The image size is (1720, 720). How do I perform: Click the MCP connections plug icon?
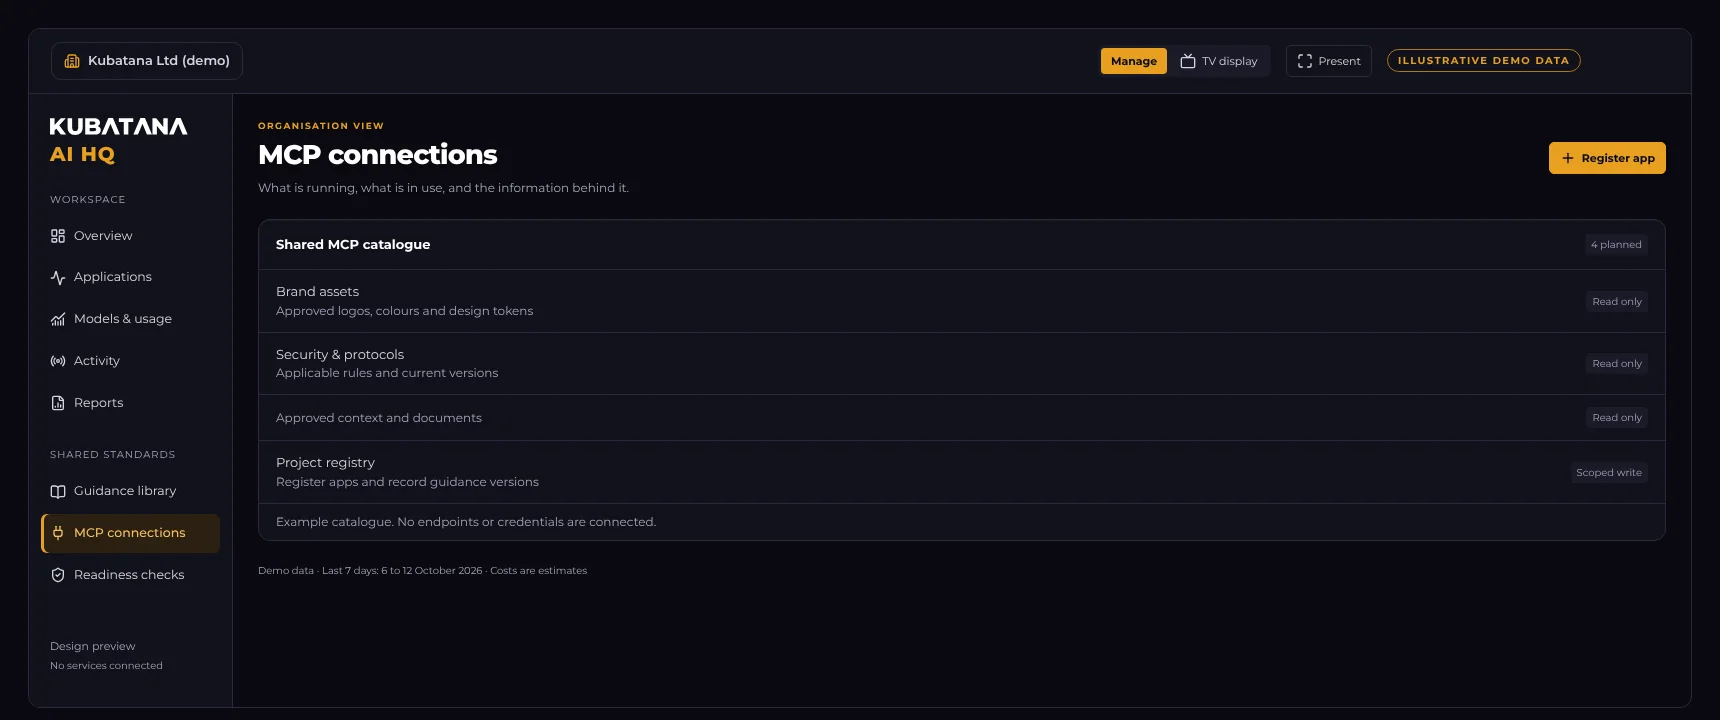(58, 533)
